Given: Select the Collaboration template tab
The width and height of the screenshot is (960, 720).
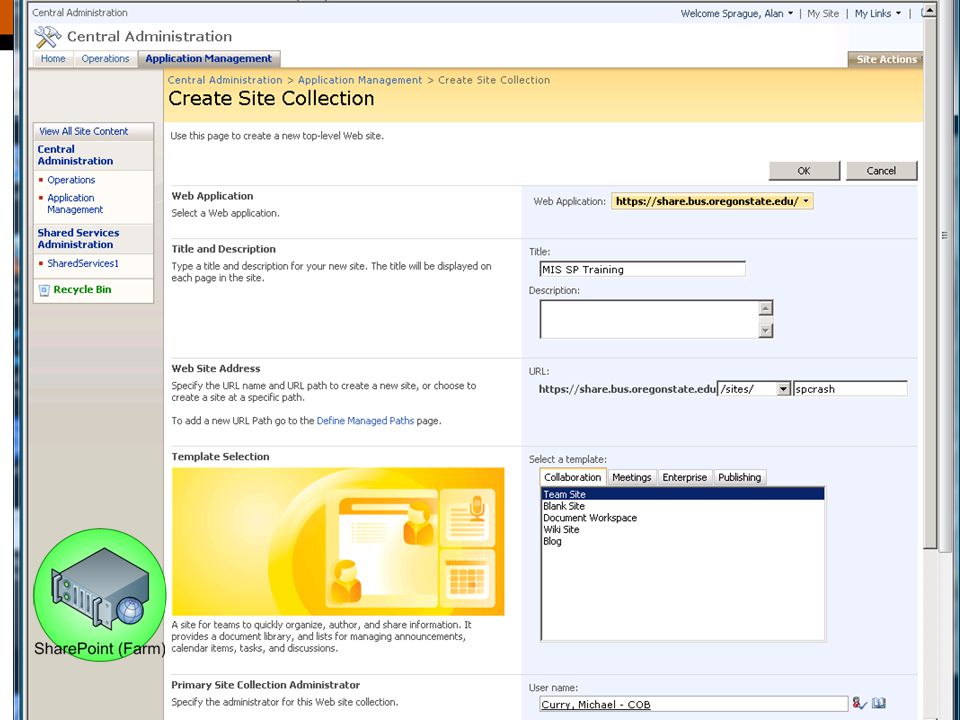Looking at the screenshot, I should tap(572, 477).
